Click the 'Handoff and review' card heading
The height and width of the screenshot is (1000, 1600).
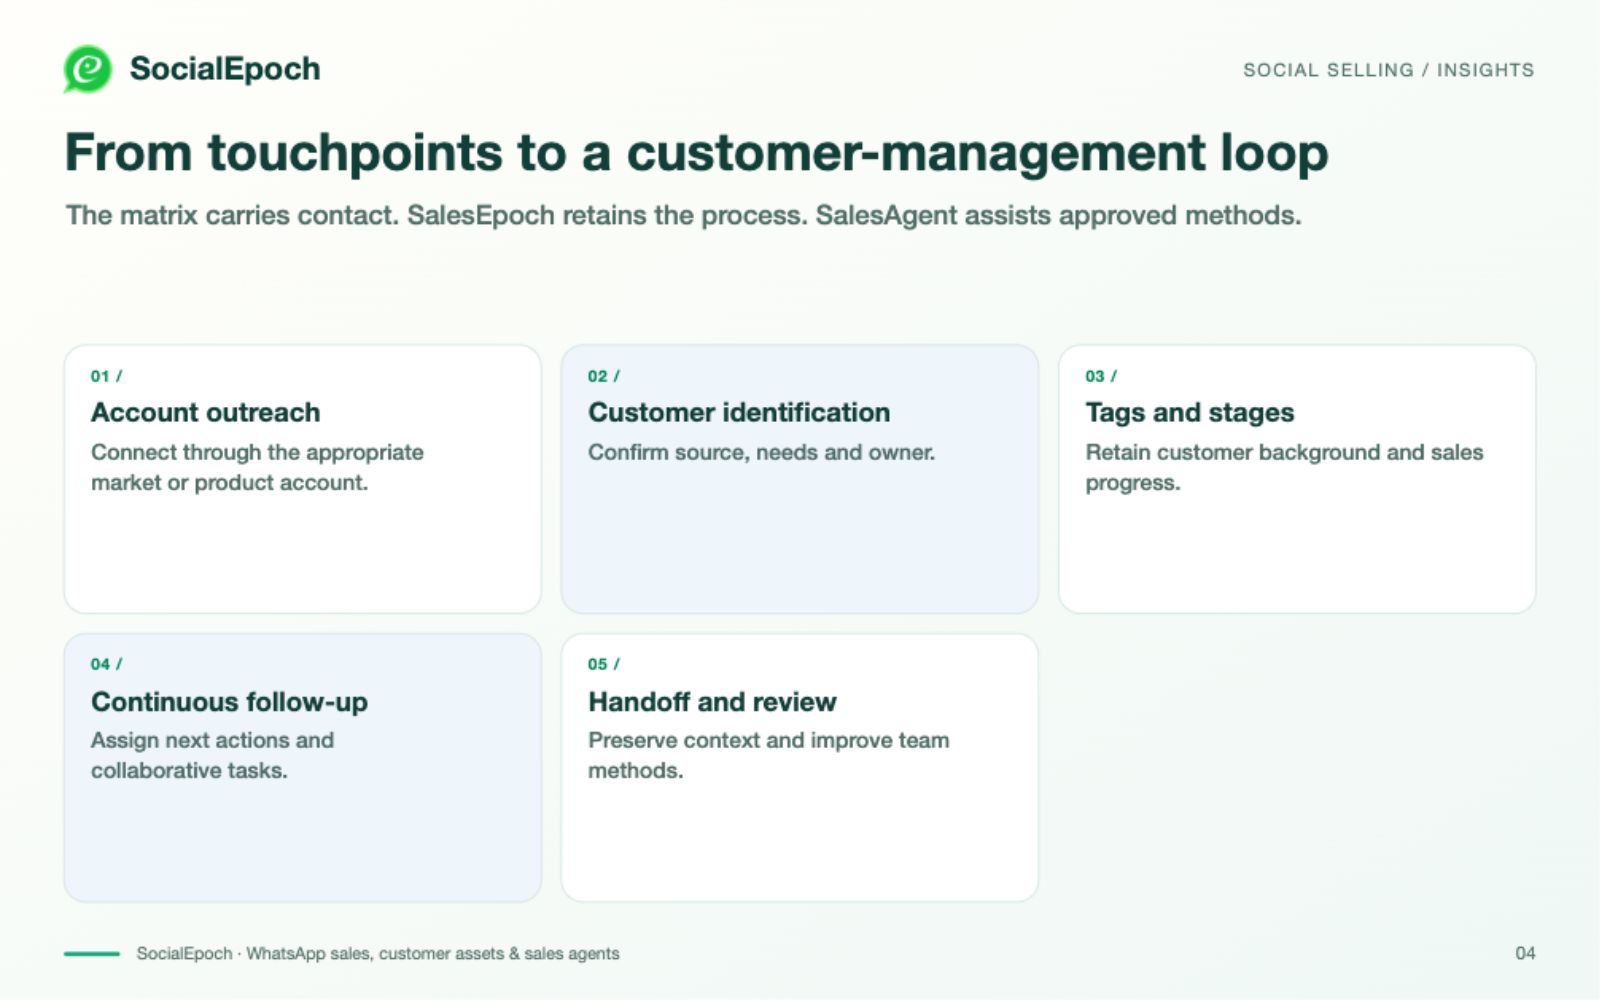coord(712,702)
